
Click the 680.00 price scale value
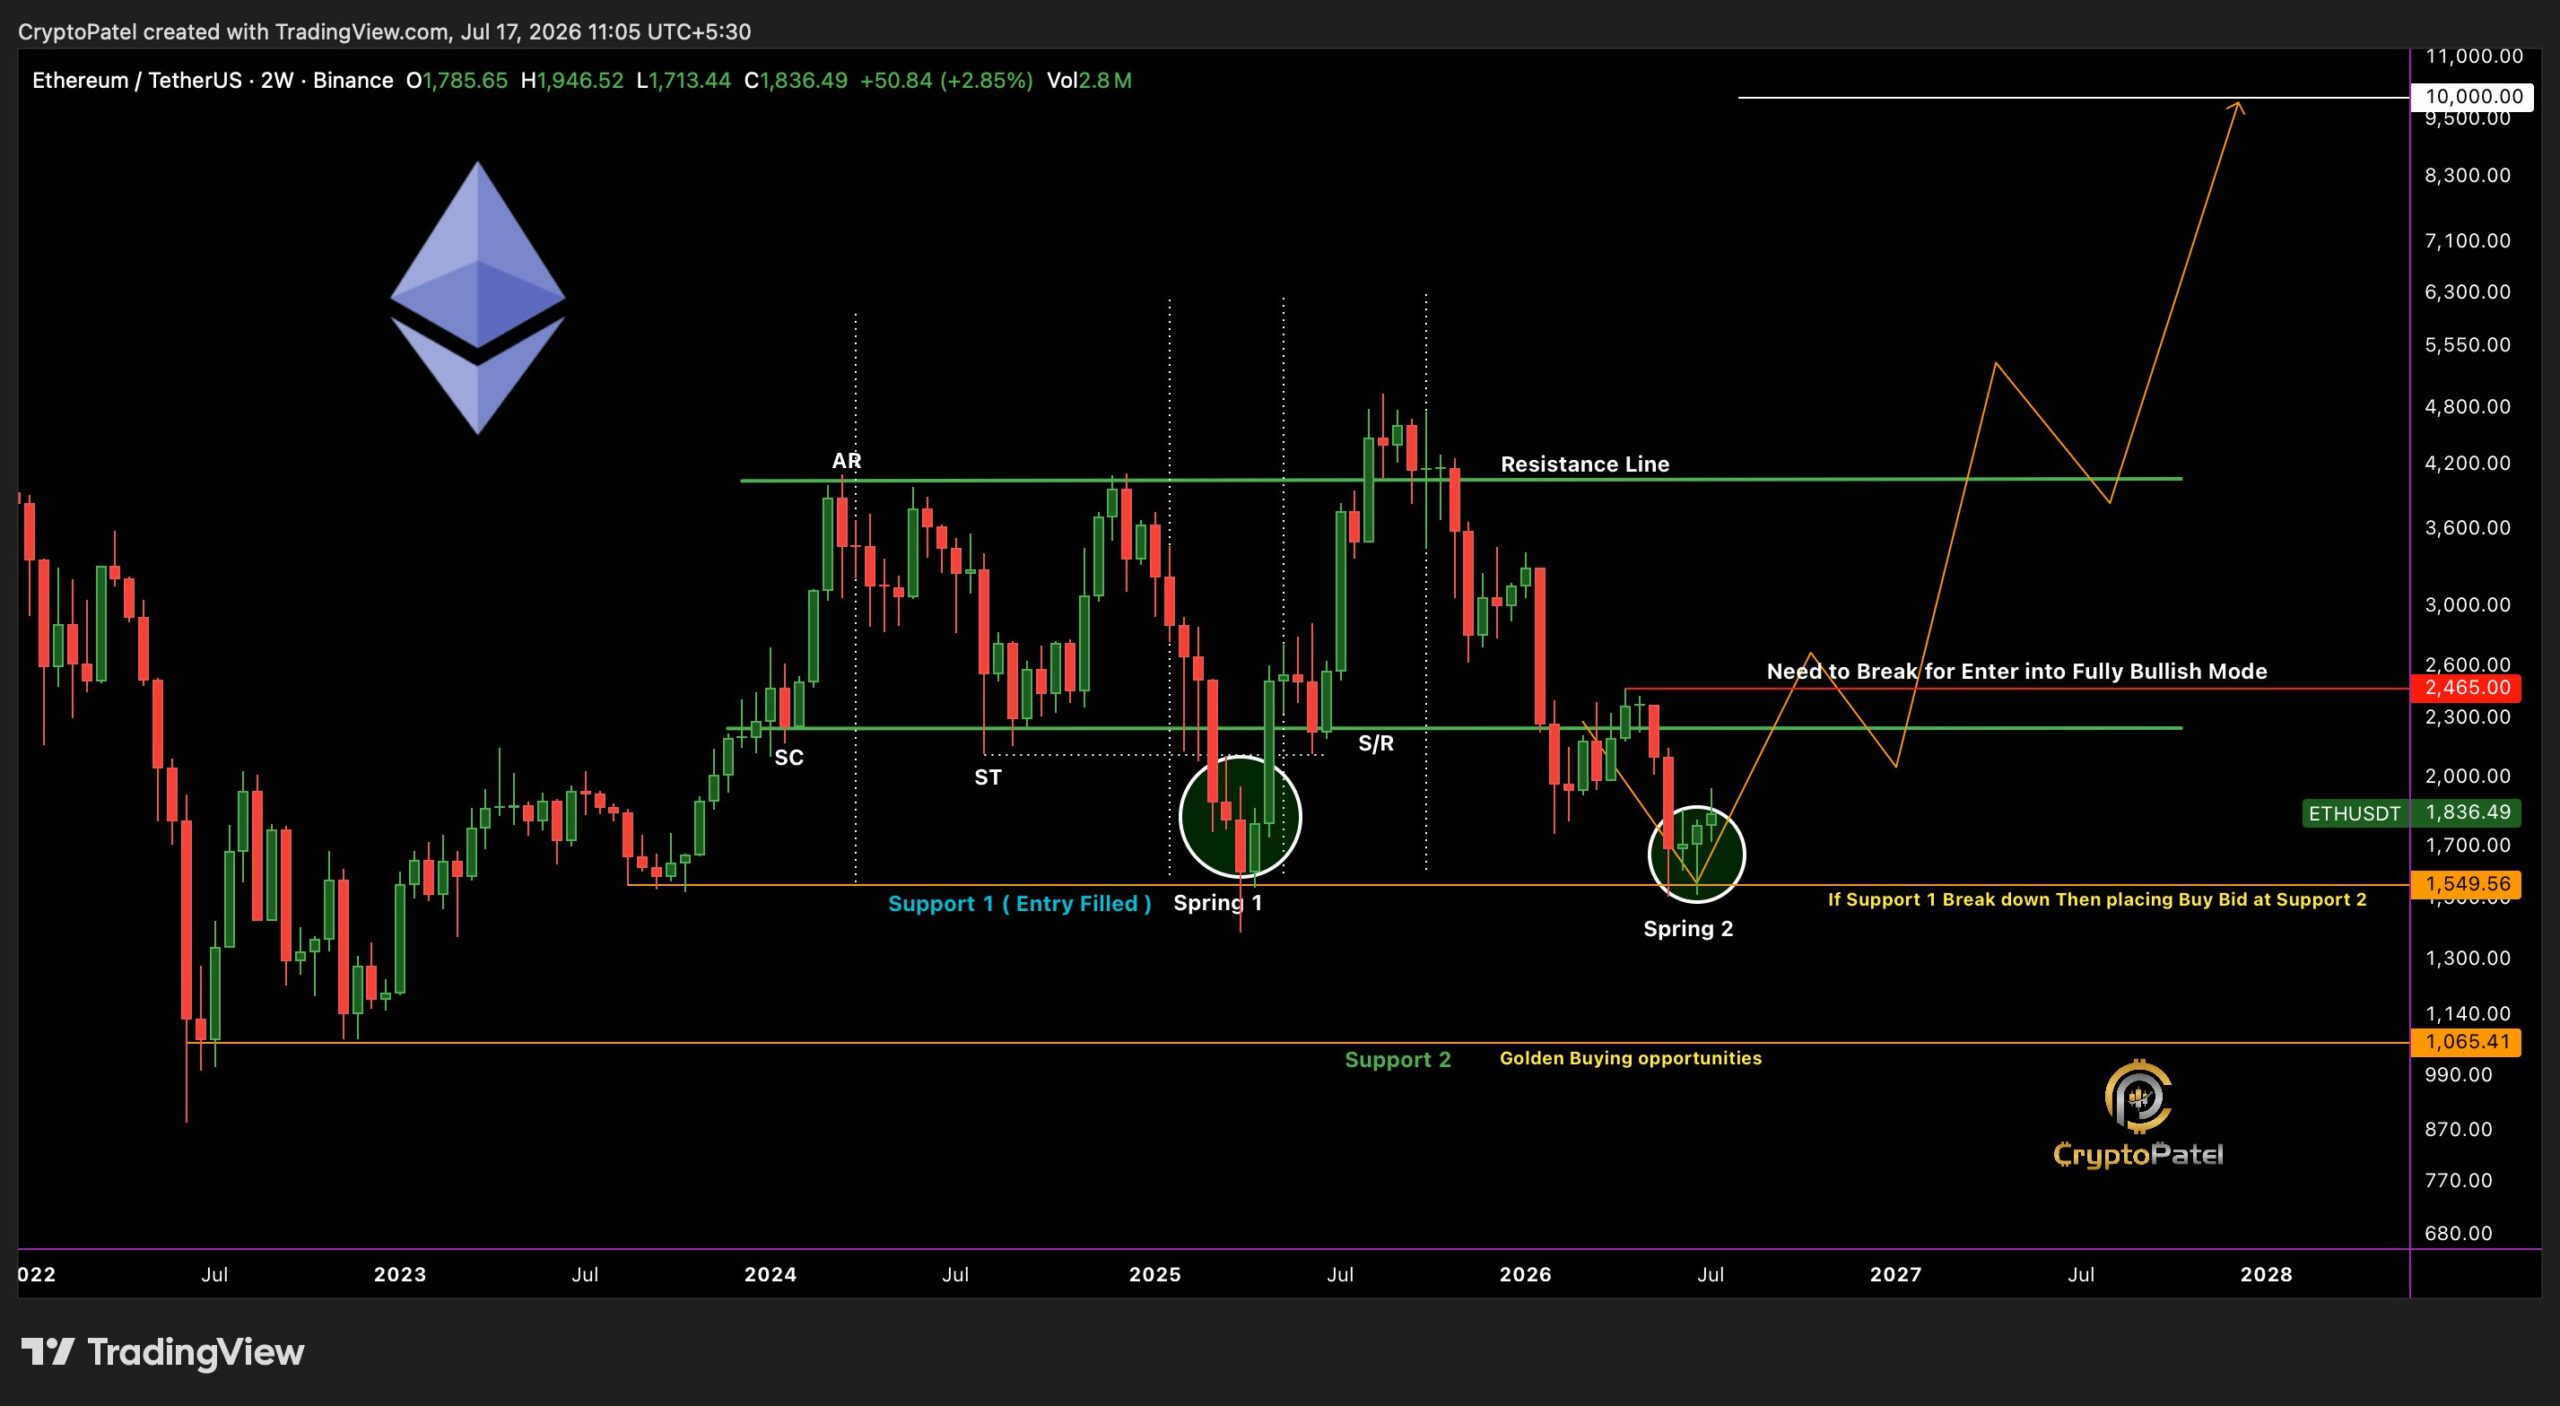pyautogui.click(x=2458, y=1233)
